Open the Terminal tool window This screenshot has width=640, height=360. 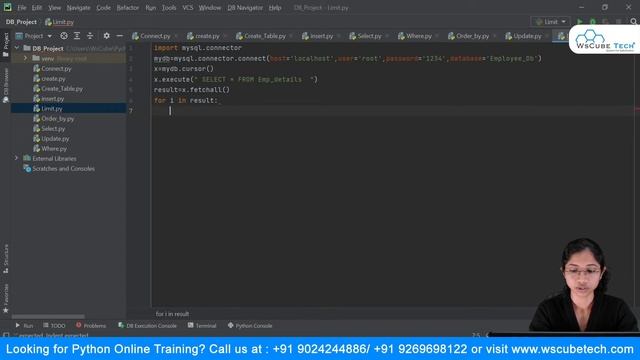(x=202, y=326)
